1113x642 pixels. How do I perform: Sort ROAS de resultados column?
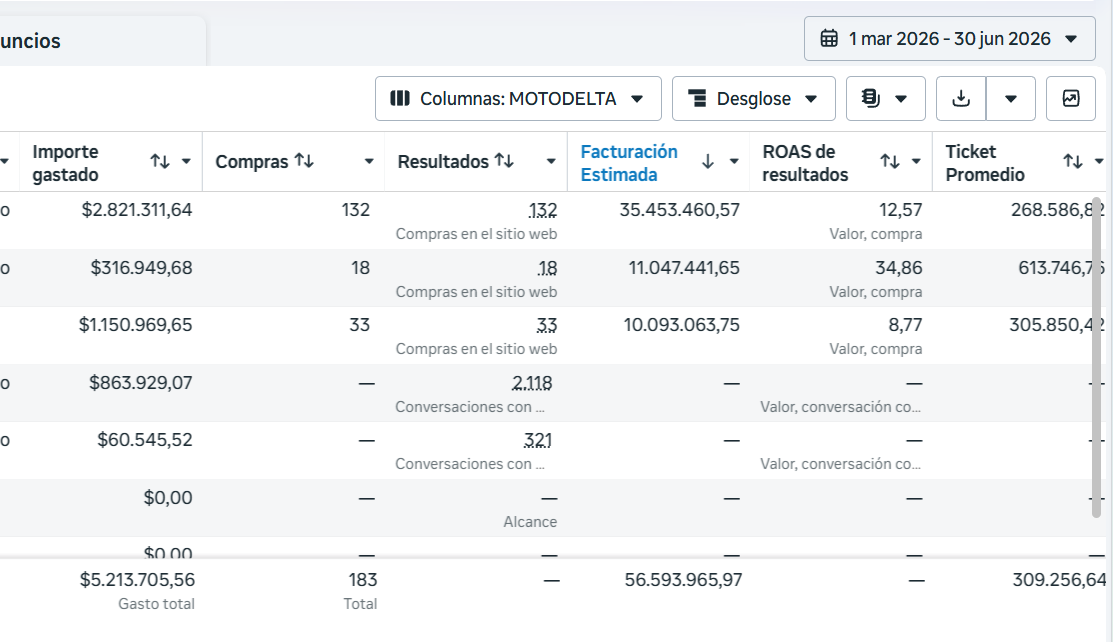pos(890,162)
